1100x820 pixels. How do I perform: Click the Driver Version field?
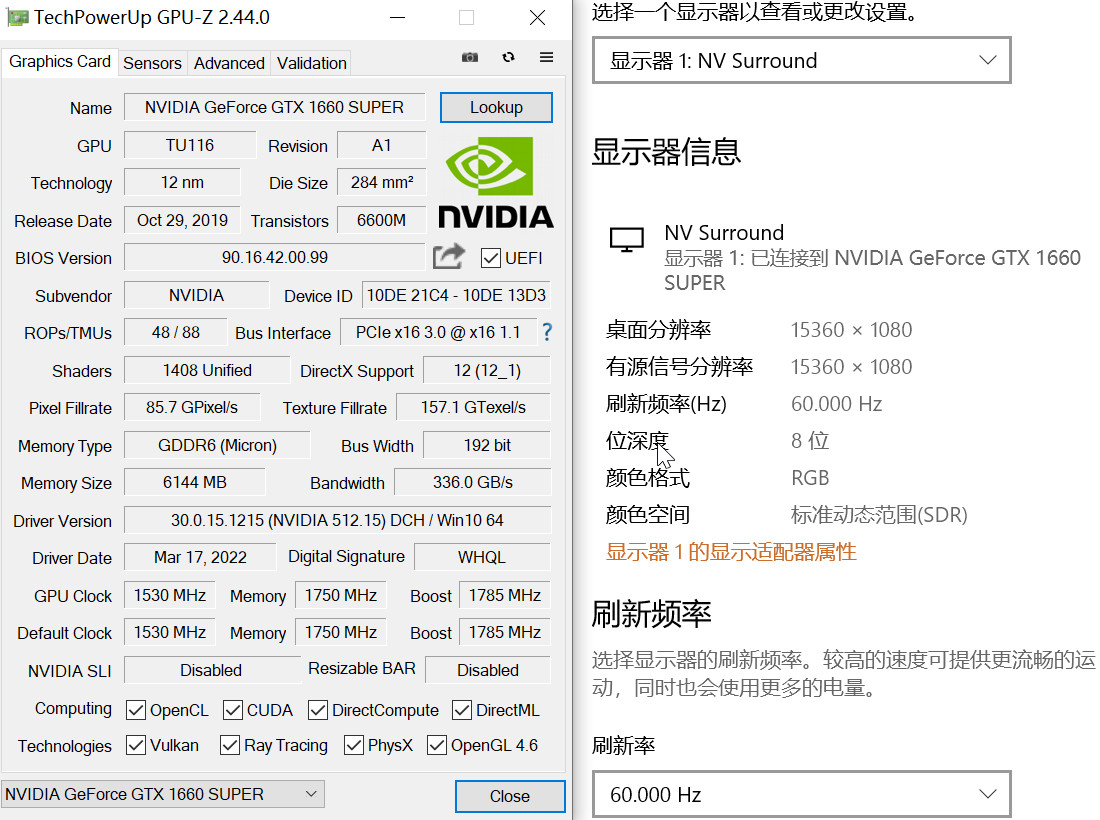click(337, 520)
